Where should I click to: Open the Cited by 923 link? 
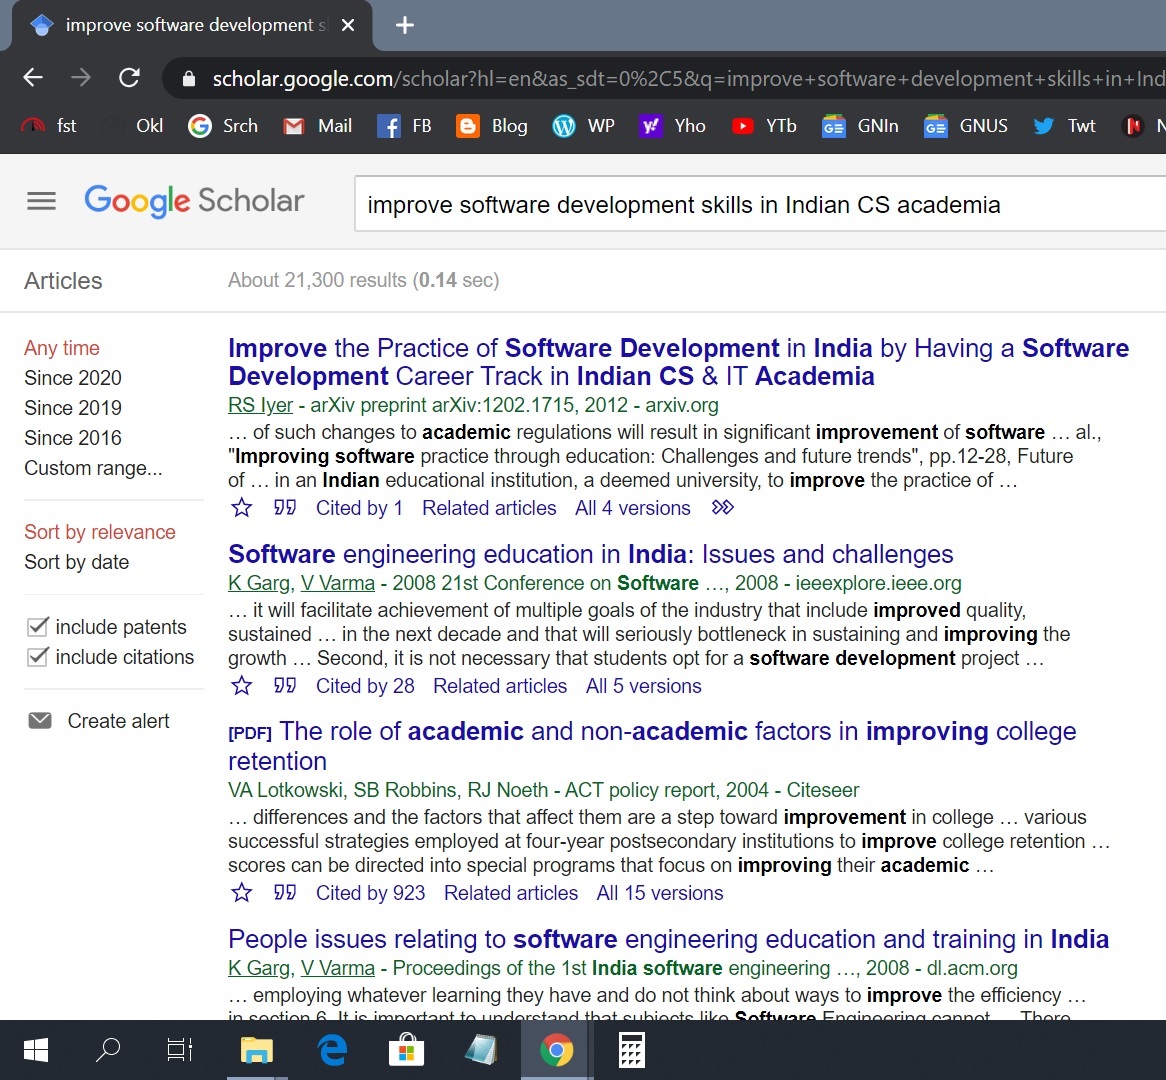(x=370, y=893)
